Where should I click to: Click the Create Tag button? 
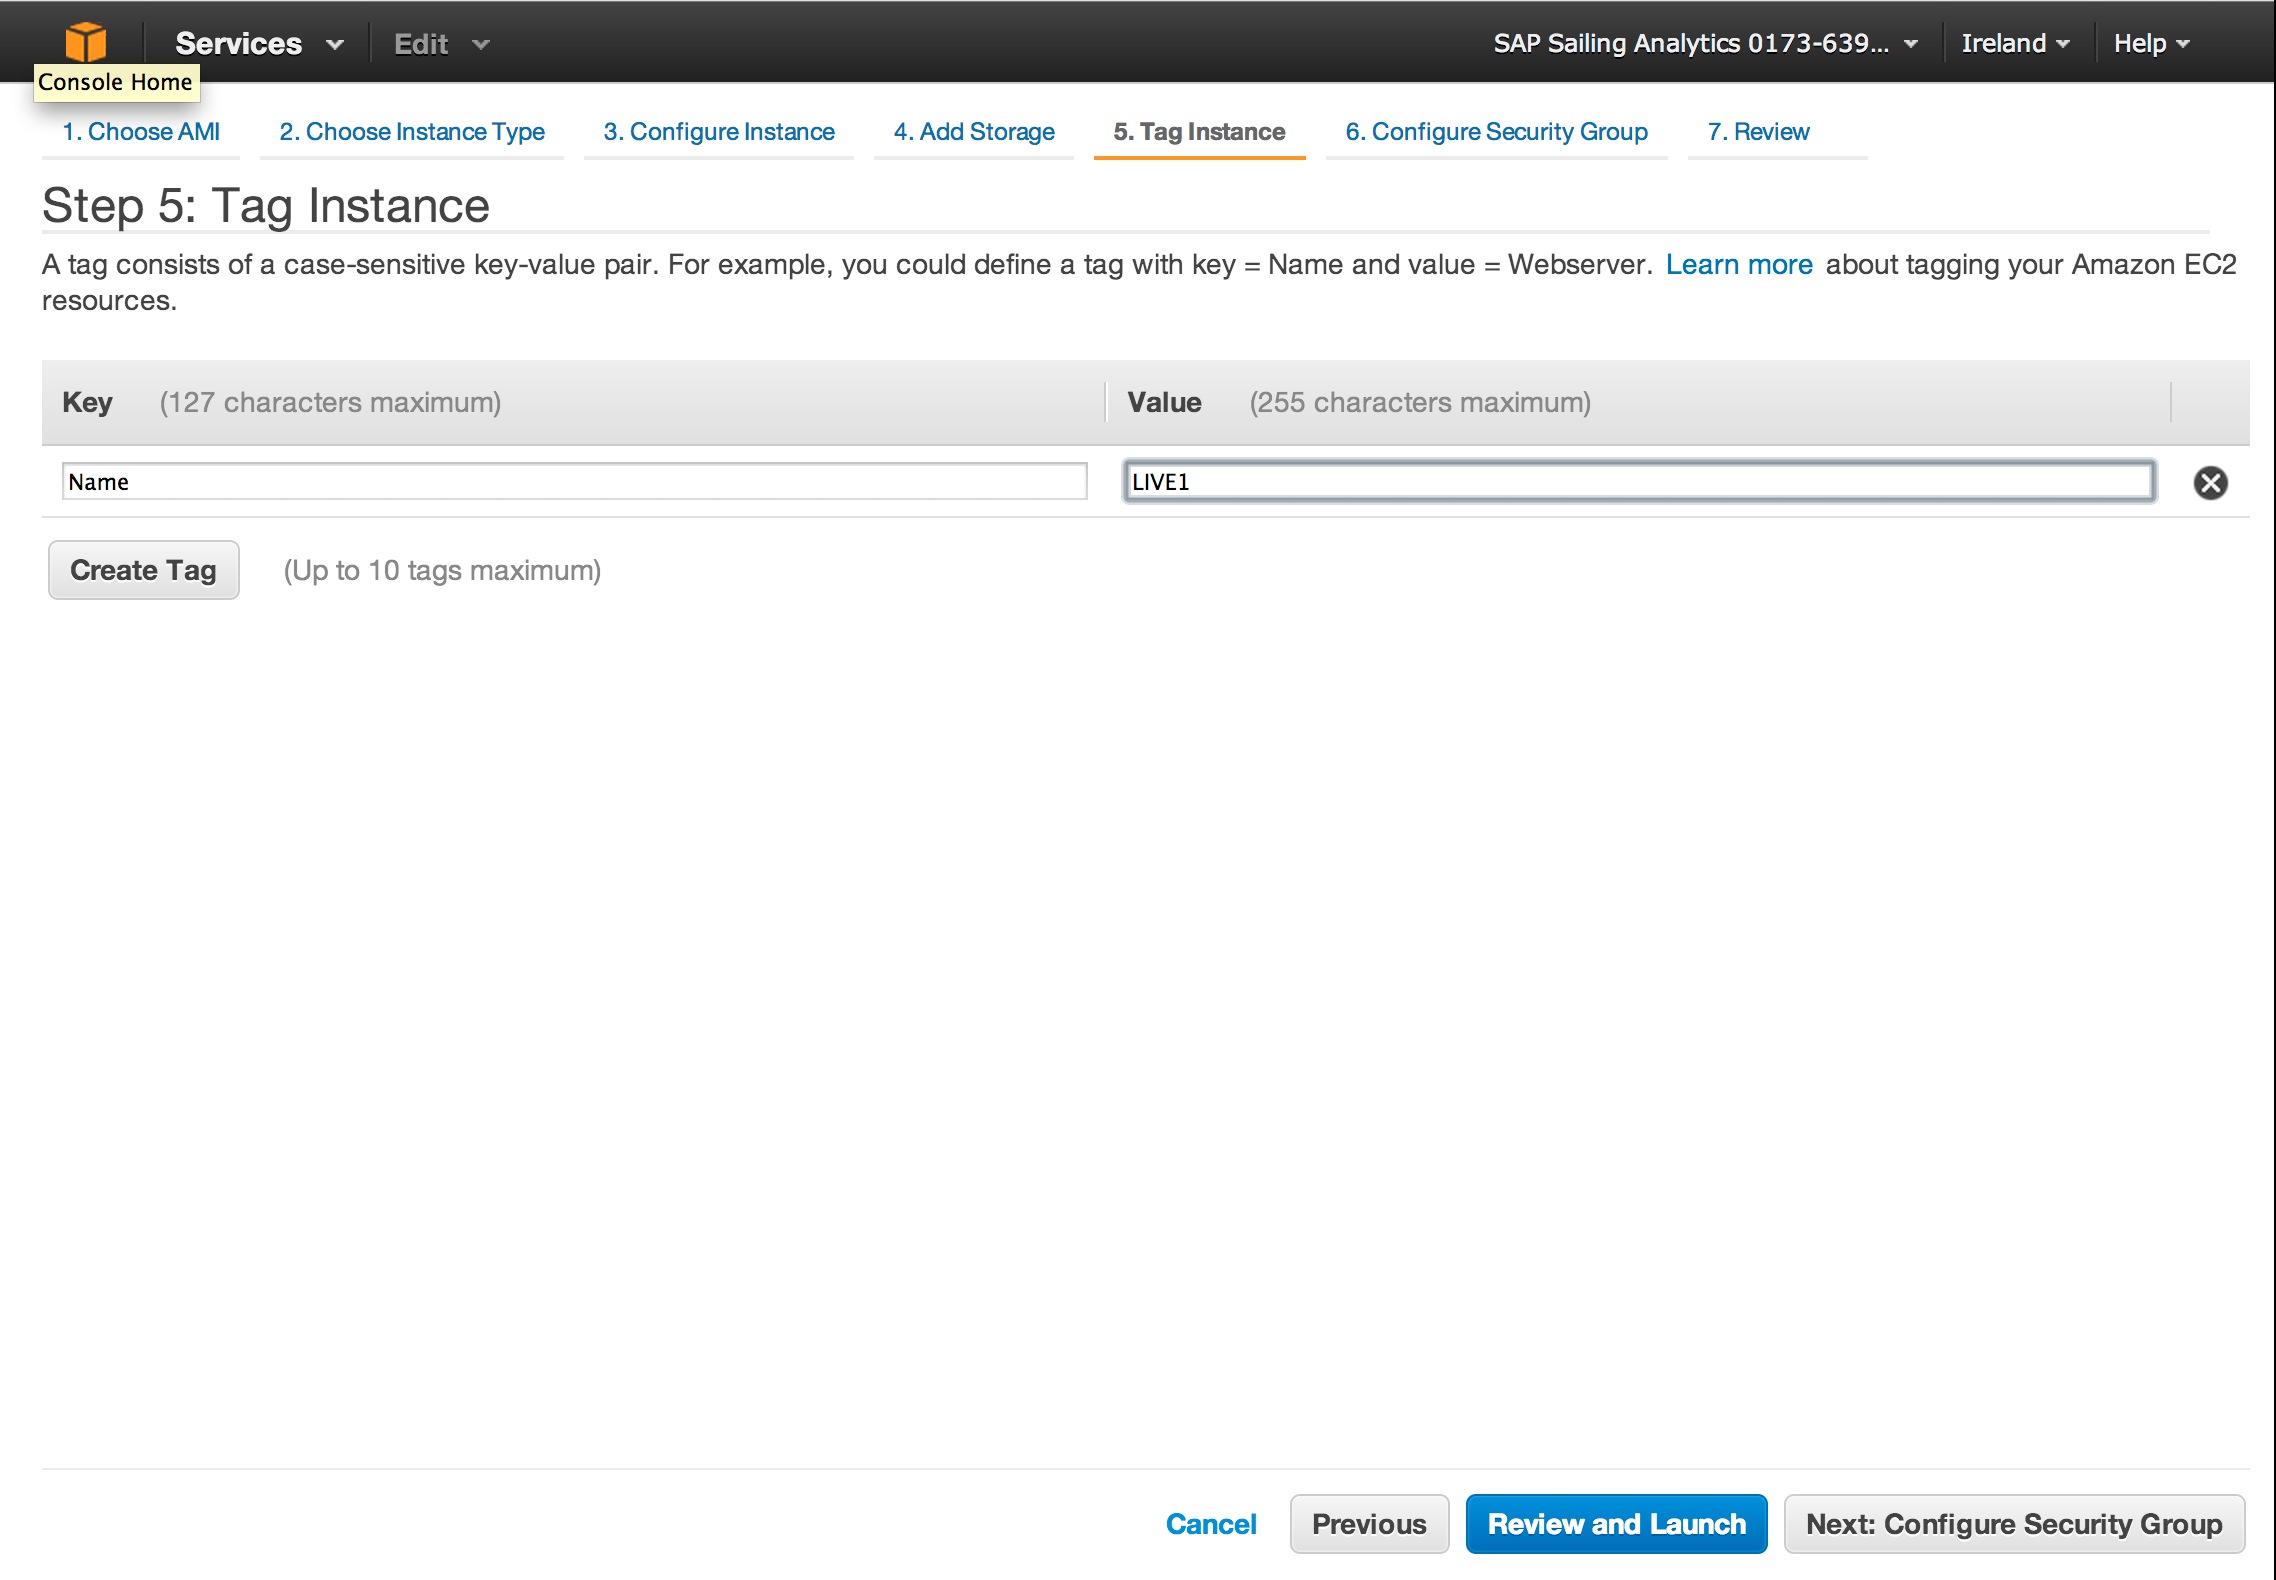click(144, 570)
